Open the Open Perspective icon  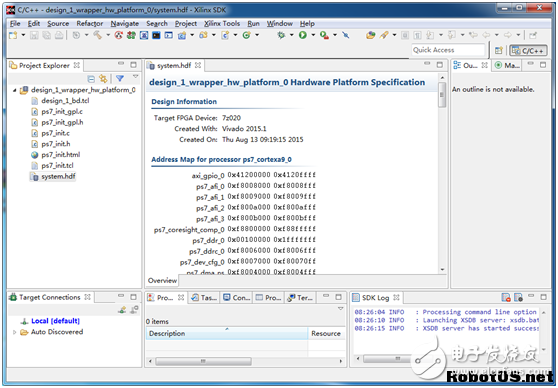(x=499, y=51)
